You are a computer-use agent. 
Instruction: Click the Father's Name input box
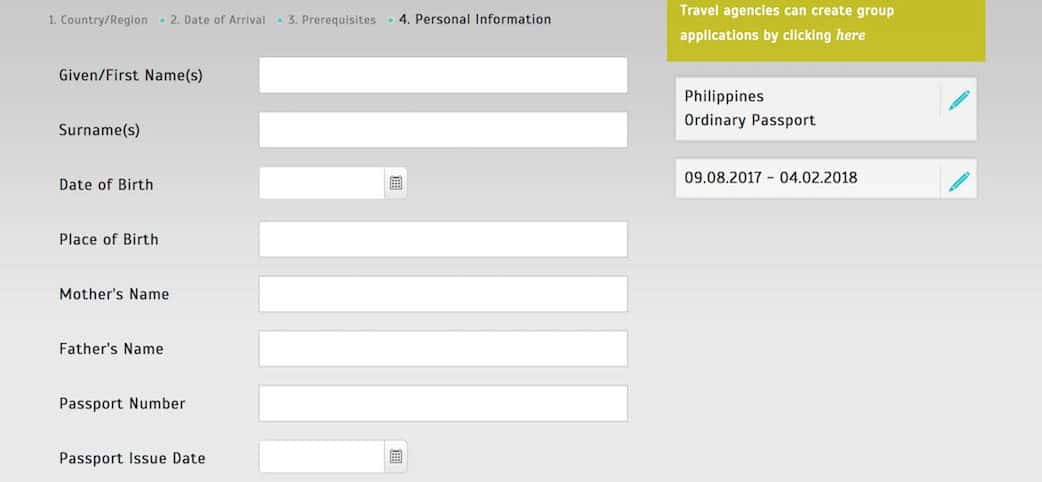[x=443, y=349]
